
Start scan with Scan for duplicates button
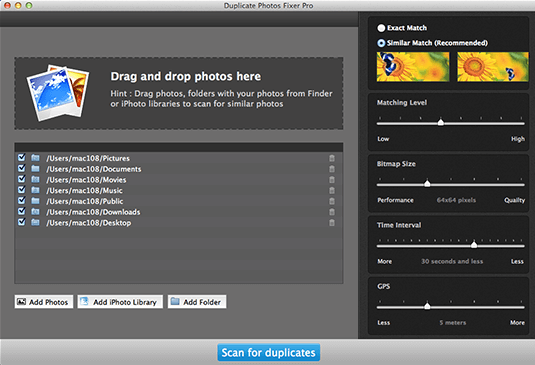click(x=269, y=352)
